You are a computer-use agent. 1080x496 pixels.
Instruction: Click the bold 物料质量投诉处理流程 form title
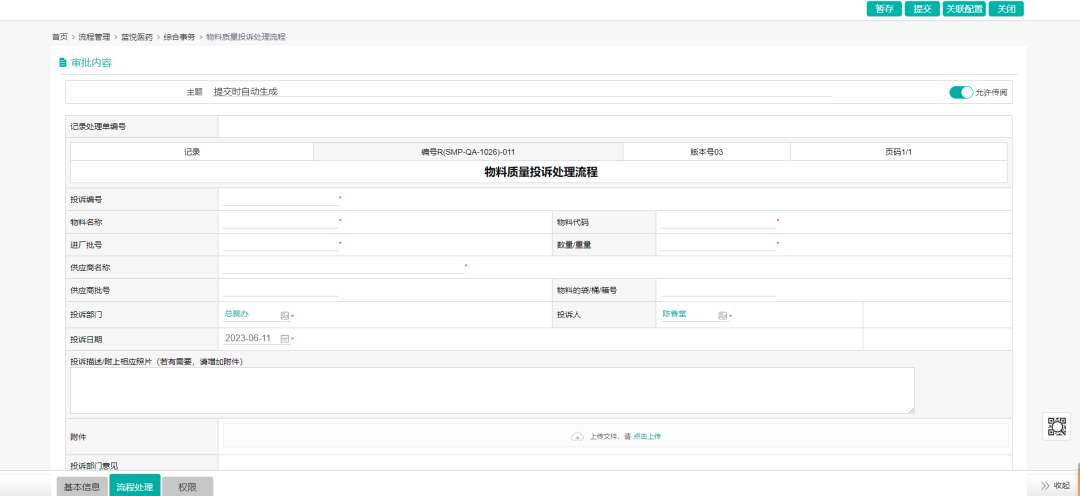[541, 173]
